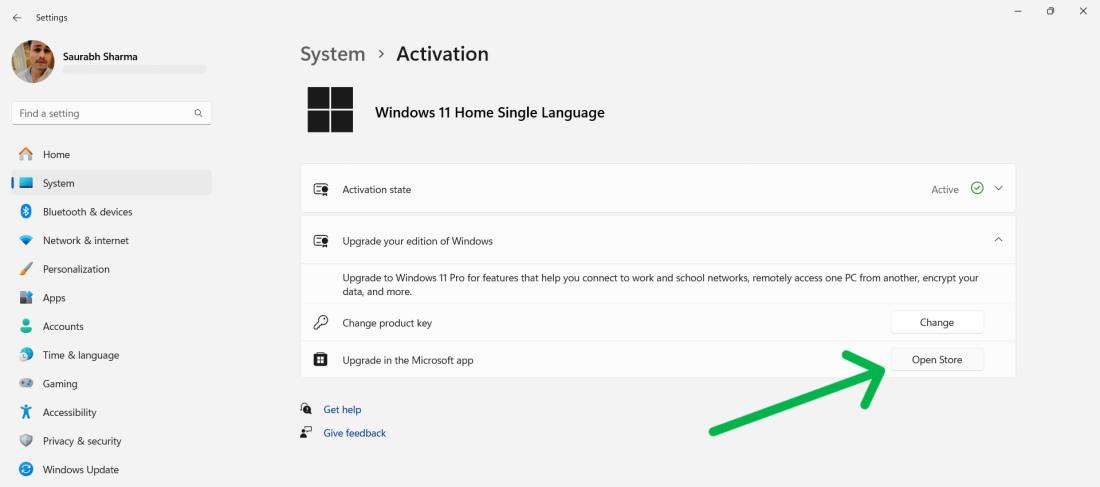Open Network & internet settings
The width and height of the screenshot is (1100, 487).
(85, 241)
